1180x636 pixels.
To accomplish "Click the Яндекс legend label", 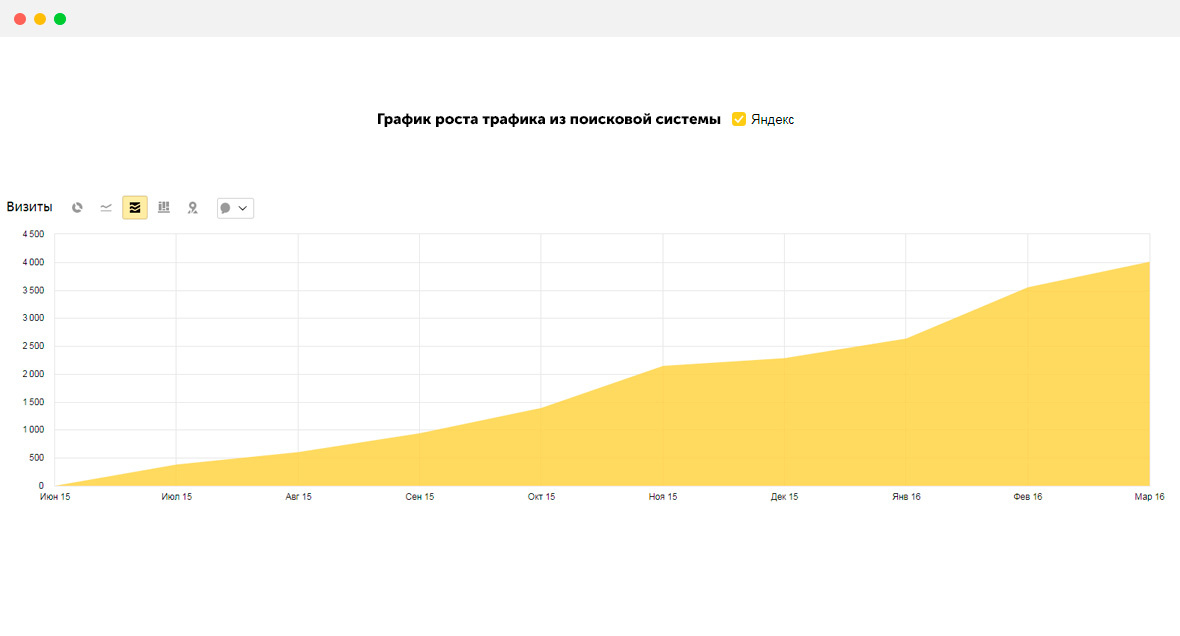I will (772, 120).
